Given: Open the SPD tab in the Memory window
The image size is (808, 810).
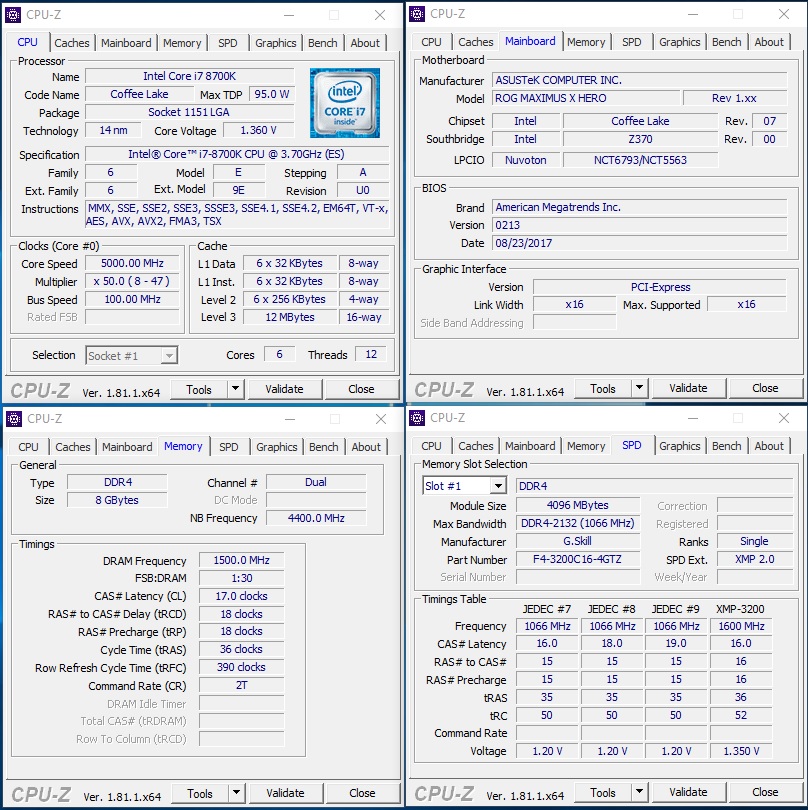Looking at the screenshot, I should (229, 447).
